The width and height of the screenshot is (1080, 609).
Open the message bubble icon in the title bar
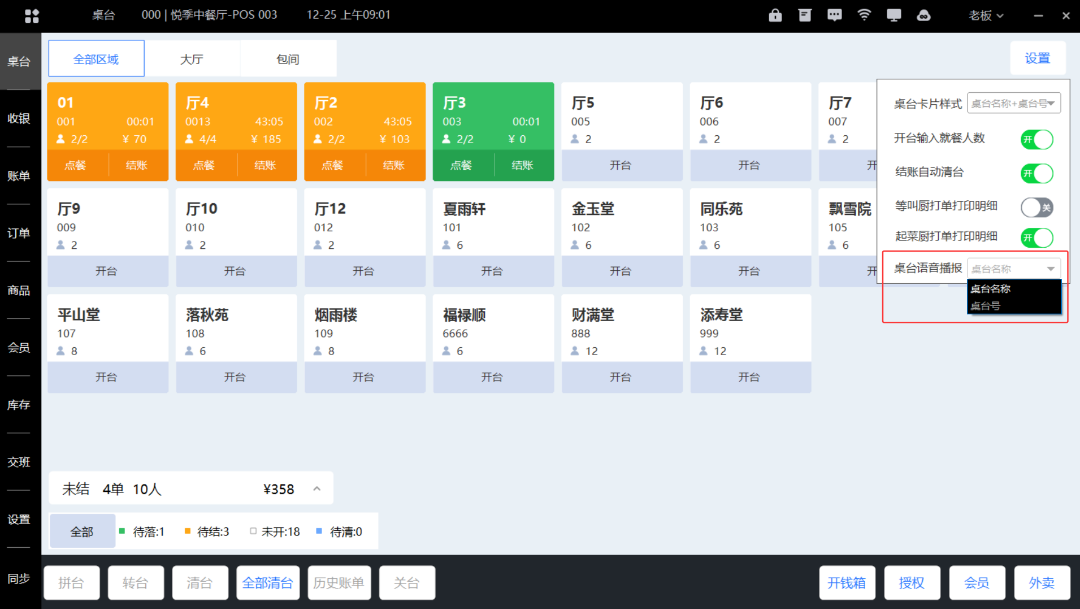(x=834, y=15)
